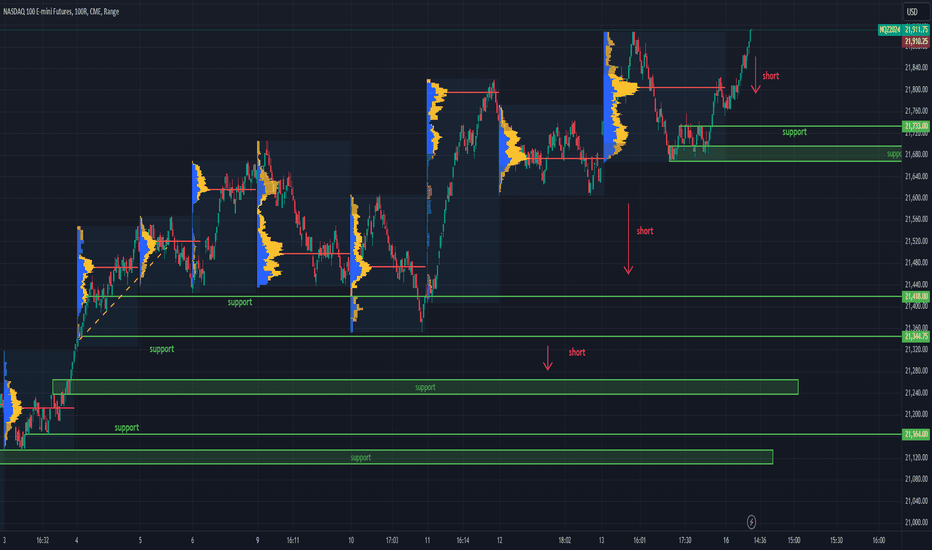Viewport: 932px width, 550px height.
Task: Click the 21,280.00 price axis value
Action: coord(916,370)
